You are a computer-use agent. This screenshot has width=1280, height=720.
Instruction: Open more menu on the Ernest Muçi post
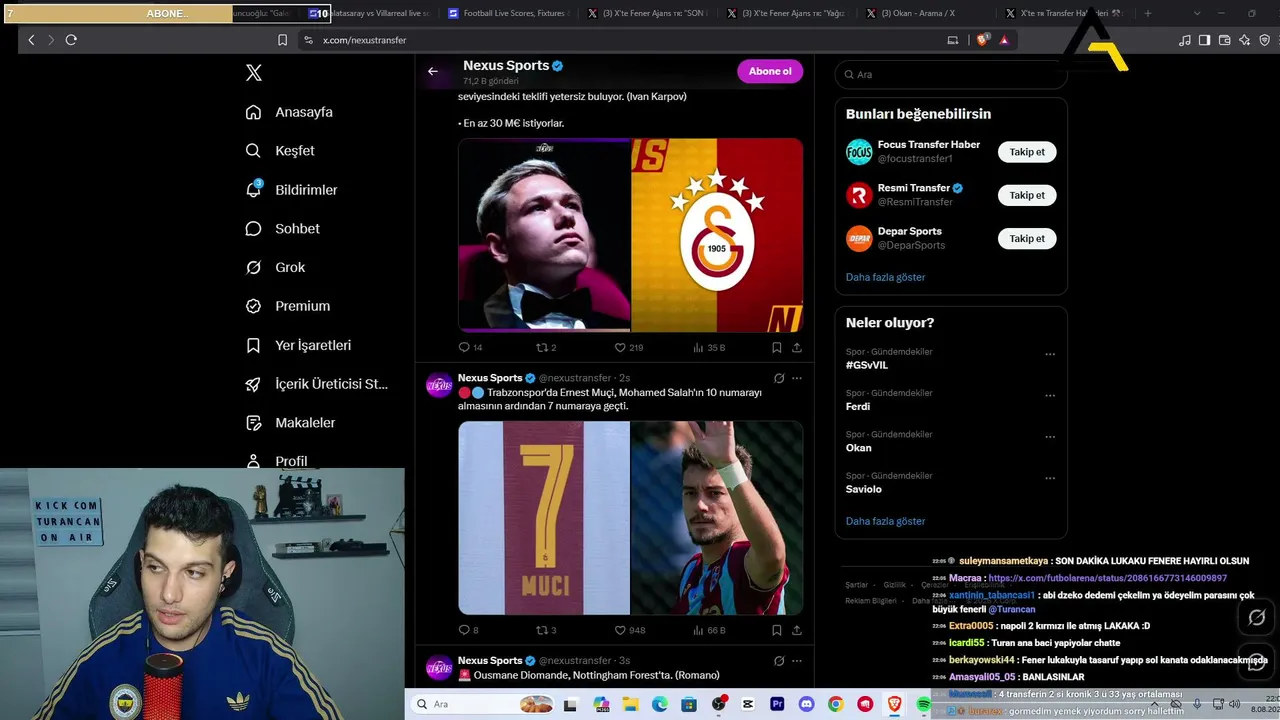(x=797, y=378)
